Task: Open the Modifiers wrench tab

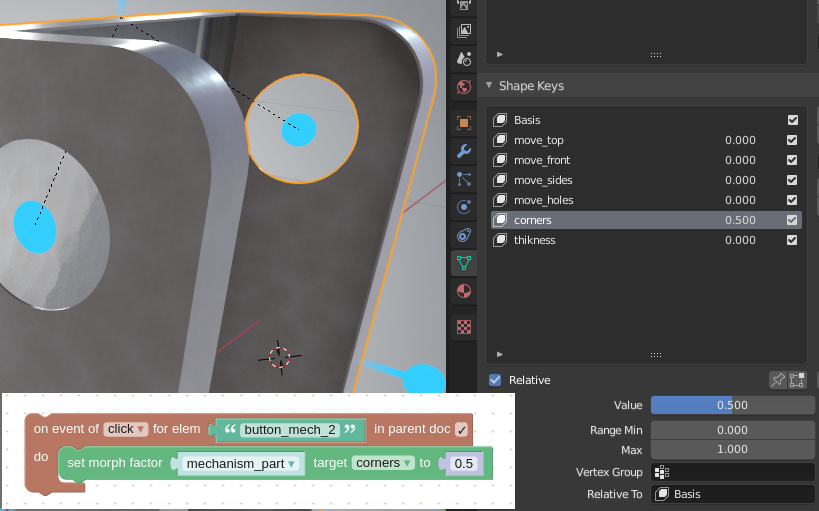Action: [463, 151]
